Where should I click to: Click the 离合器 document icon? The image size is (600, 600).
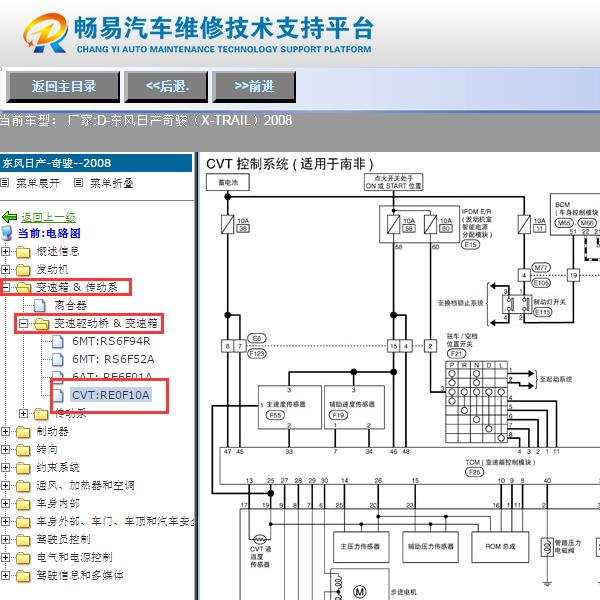[39, 305]
